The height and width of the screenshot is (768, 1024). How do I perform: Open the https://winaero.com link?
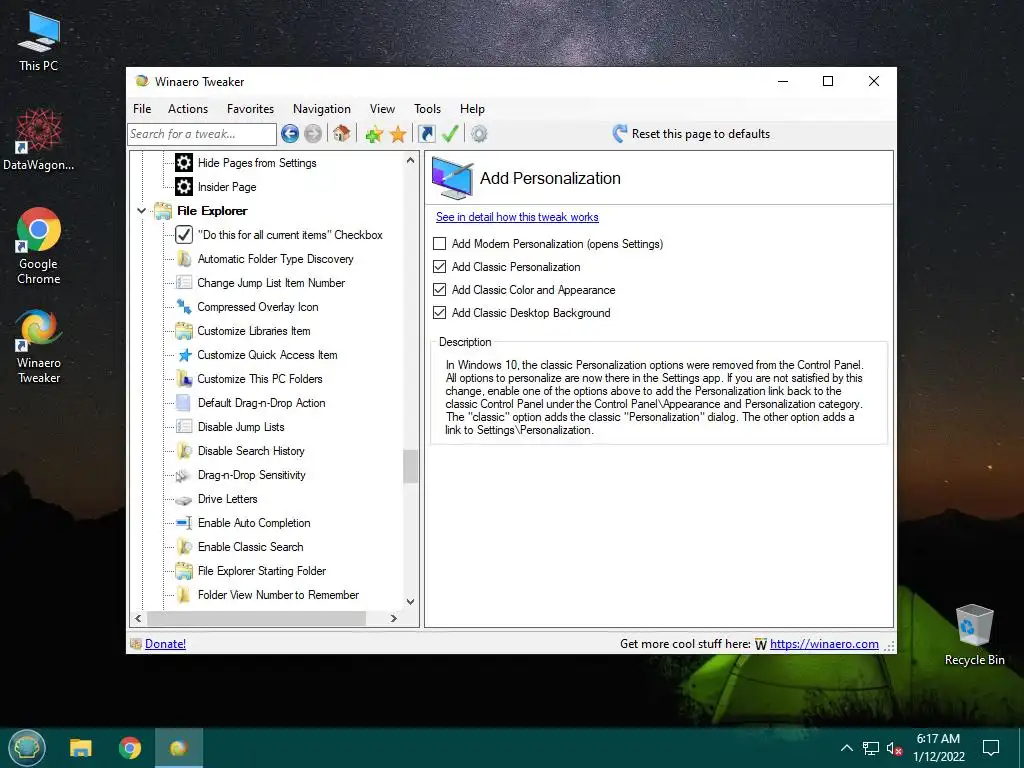[x=824, y=644]
